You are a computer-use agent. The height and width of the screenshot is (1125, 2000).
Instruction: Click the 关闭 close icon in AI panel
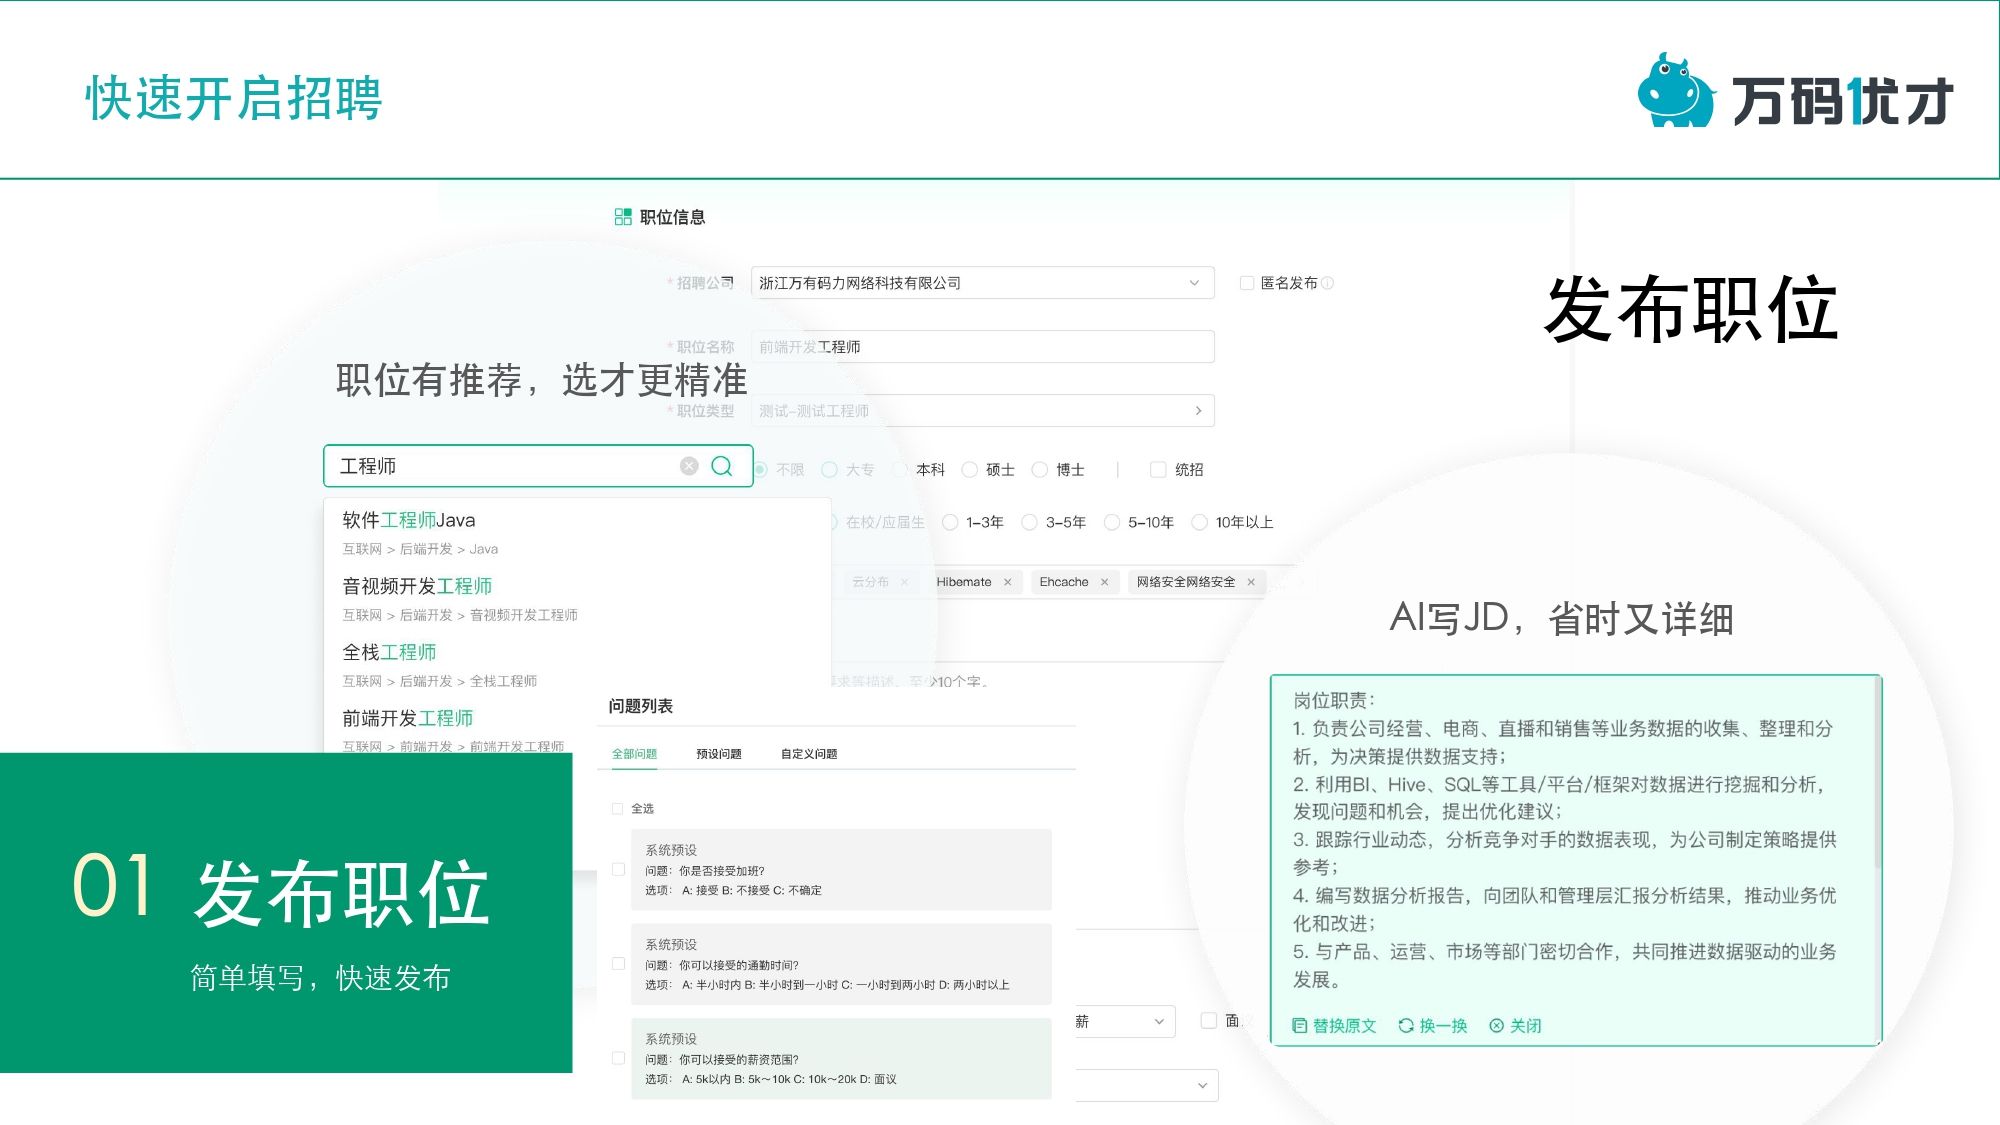[1496, 1025]
